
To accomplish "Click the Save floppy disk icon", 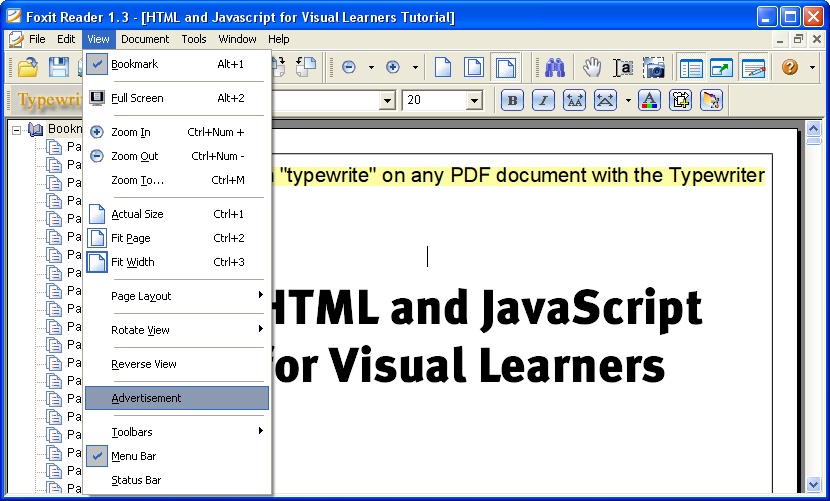I will pos(59,68).
